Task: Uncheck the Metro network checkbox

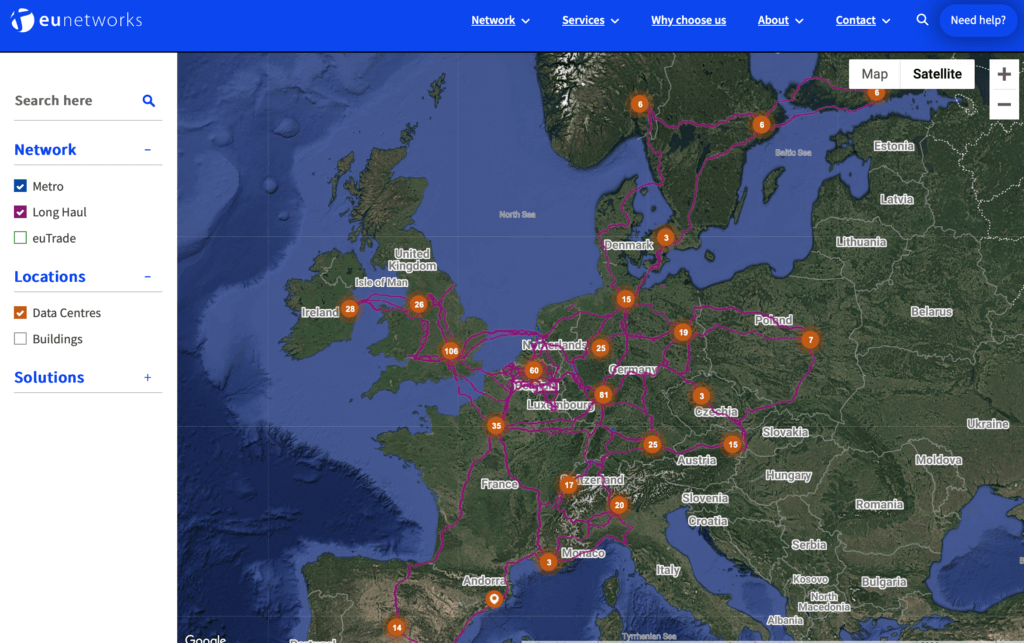Action: (20, 186)
